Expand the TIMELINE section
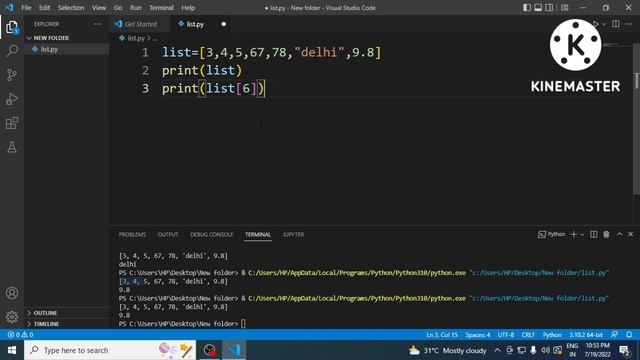 click(x=46, y=324)
